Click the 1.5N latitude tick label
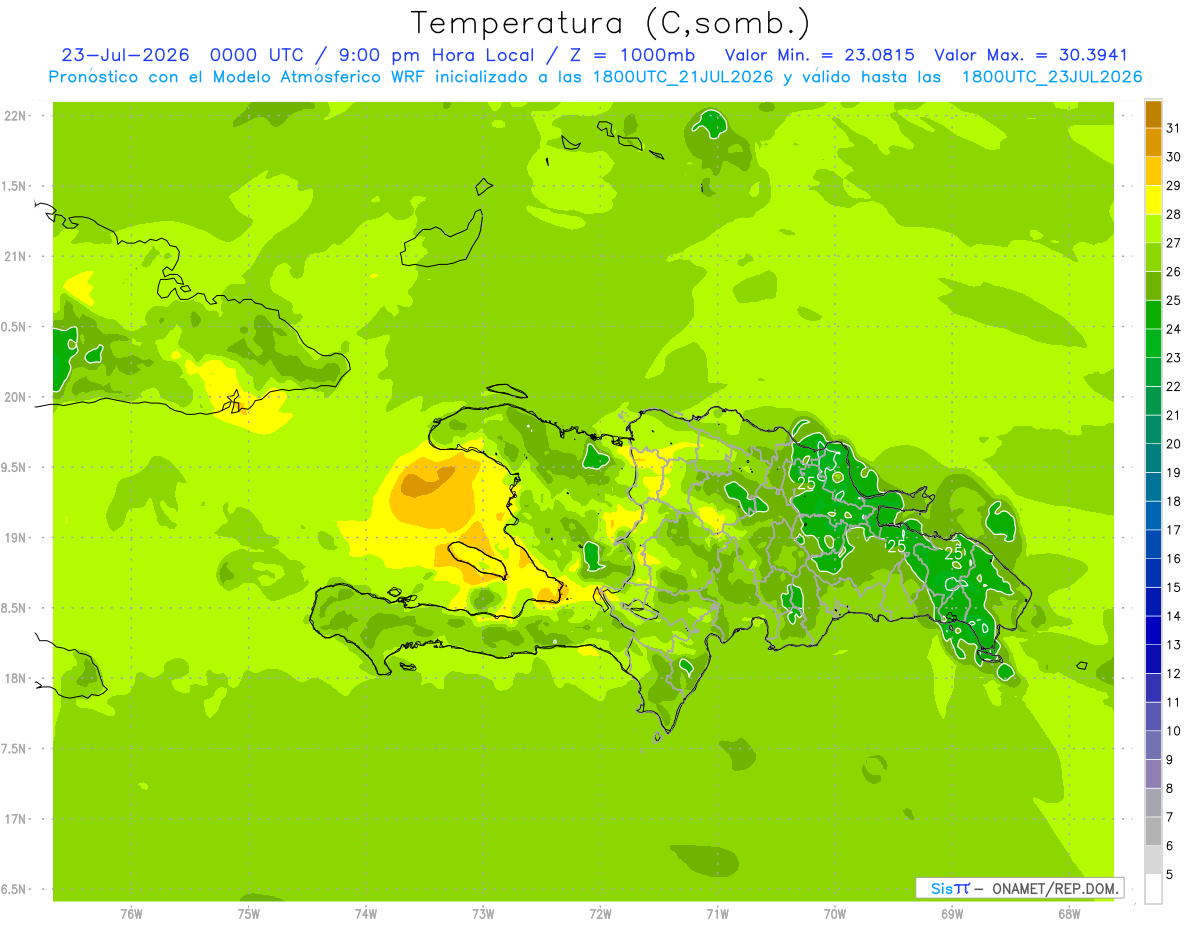 15,186
